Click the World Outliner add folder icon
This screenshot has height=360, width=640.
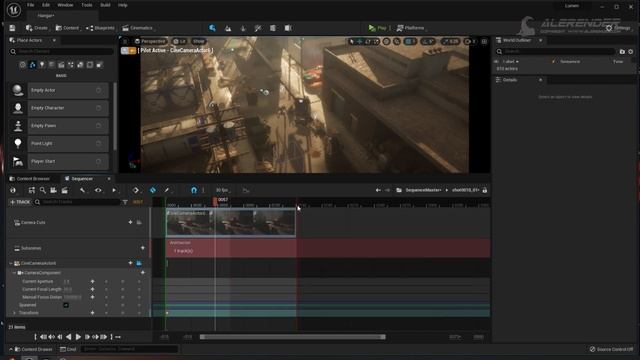(x=622, y=51)
